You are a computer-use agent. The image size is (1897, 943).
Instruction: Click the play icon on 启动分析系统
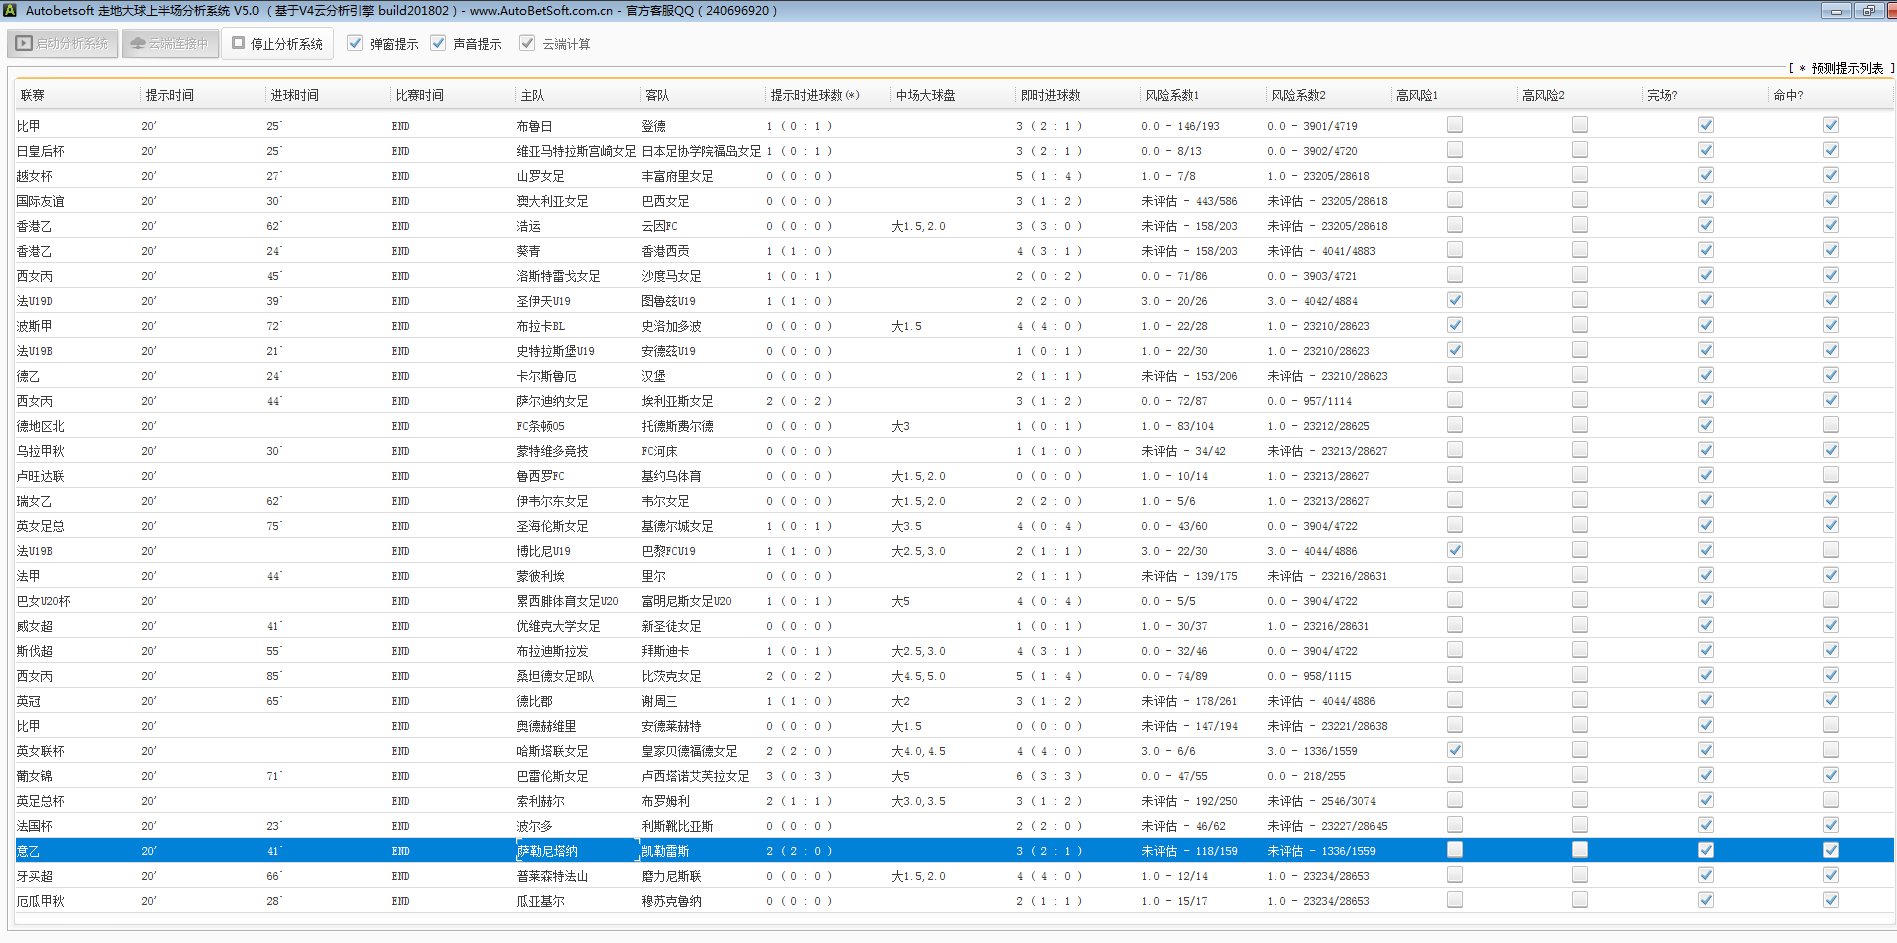pos(24,44)
